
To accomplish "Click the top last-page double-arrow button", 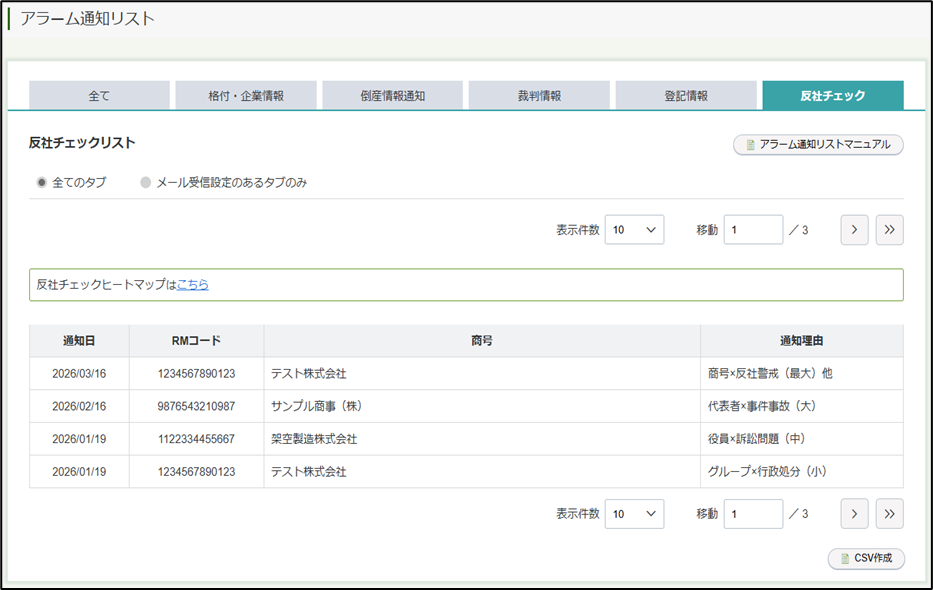I will (x=889, y=230).
